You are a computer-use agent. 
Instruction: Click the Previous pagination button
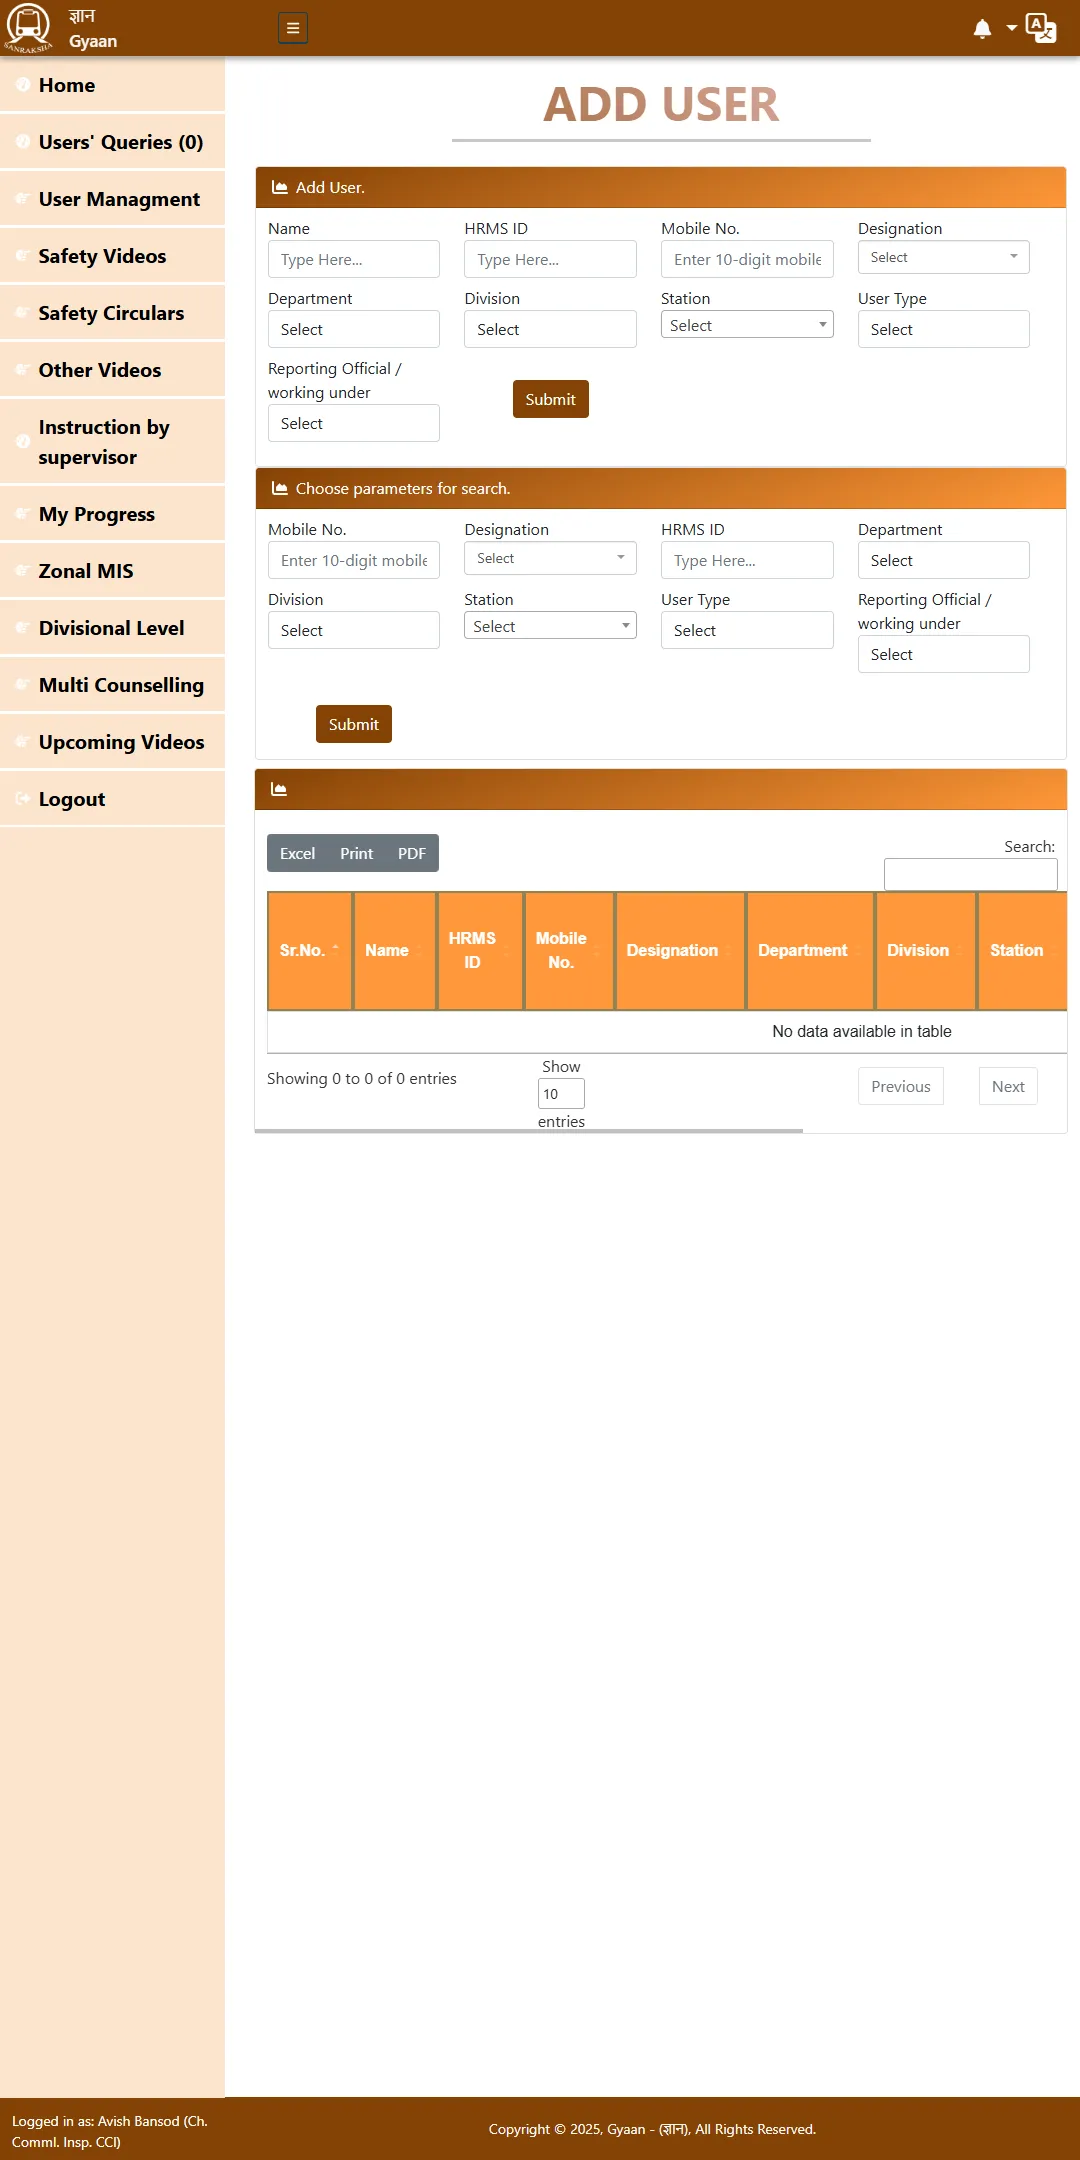point(901,1086)
